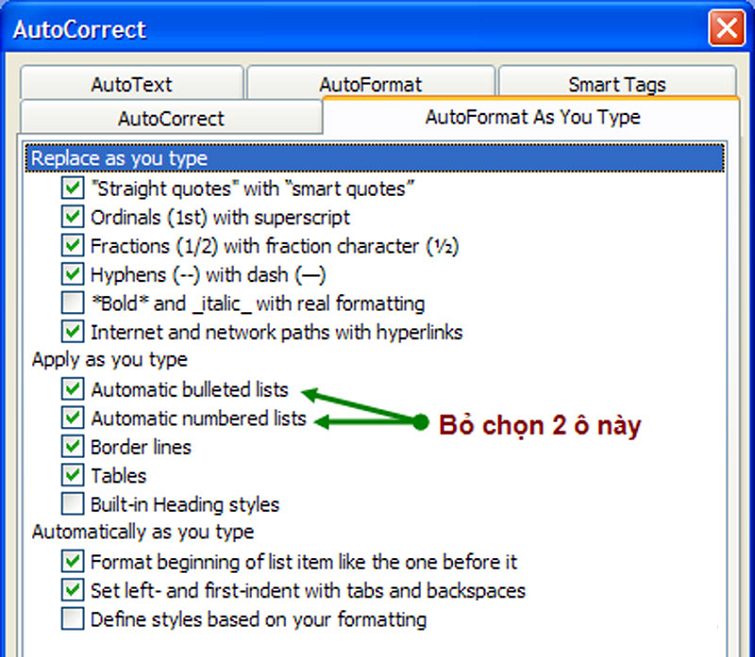Click the AutoFormat As You Type tab
Screen dimensions: 755x657
pos(532,117)
